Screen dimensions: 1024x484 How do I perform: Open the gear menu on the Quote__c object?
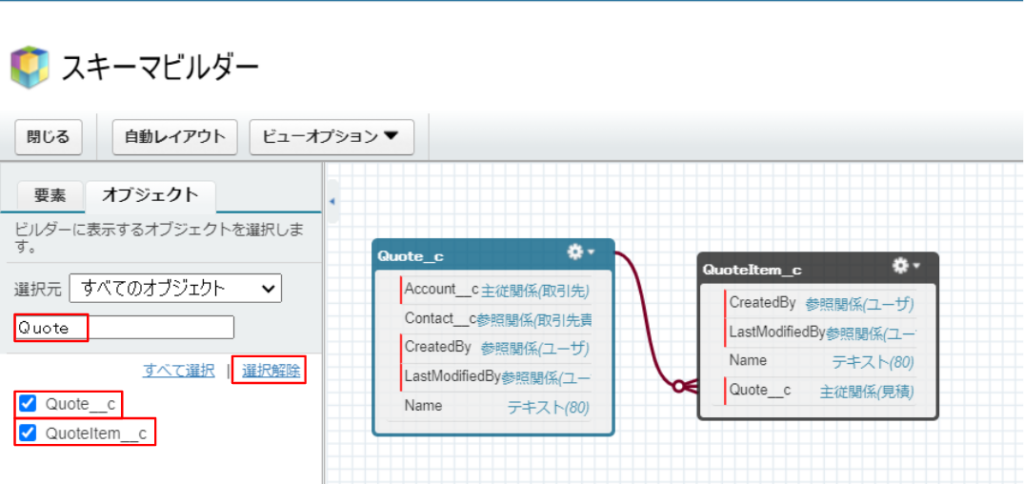(581, 252)
